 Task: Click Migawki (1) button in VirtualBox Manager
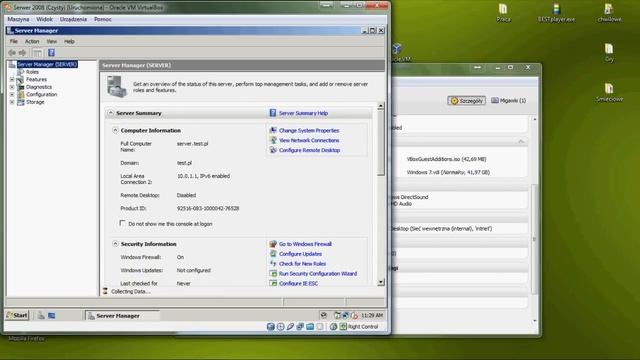click(509, 100)
